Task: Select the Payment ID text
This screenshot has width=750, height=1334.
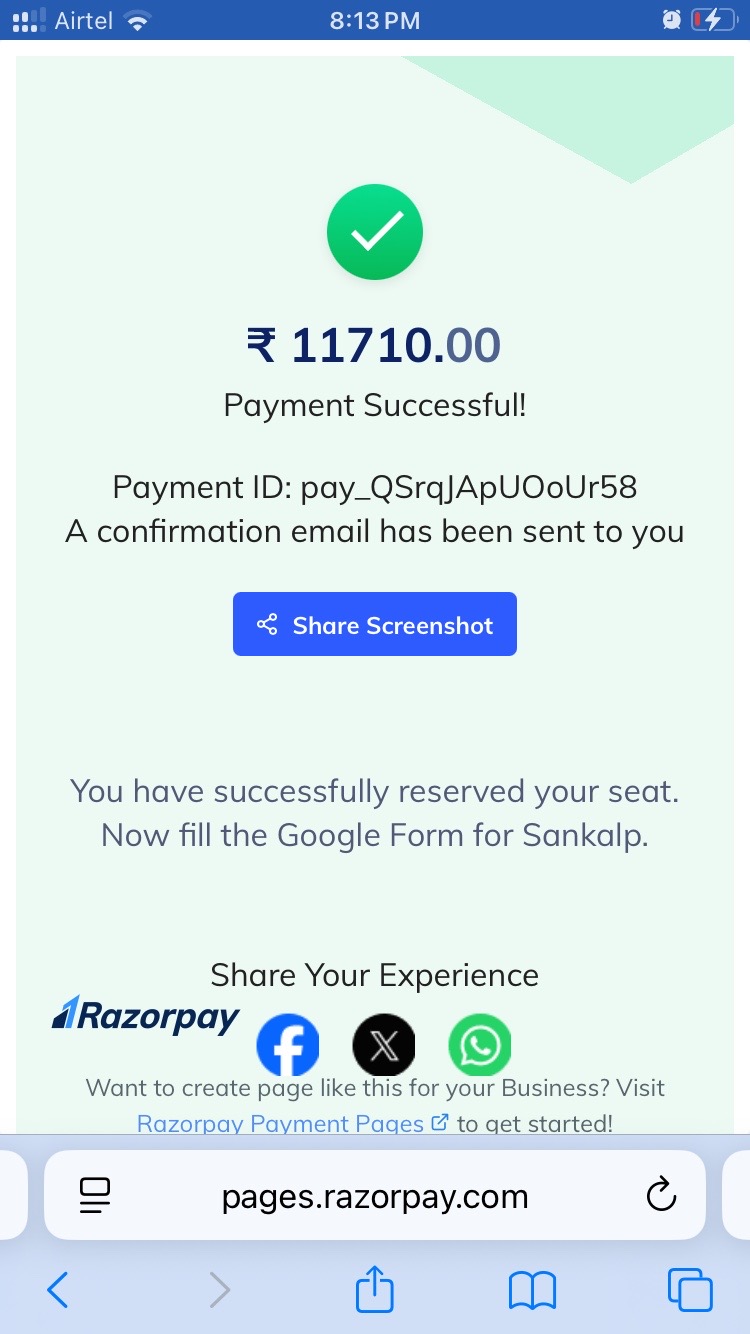Action: point(375,487)
